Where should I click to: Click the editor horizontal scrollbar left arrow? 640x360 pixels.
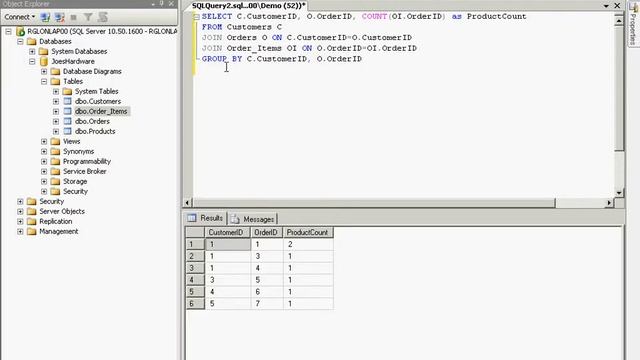(187, 203)
